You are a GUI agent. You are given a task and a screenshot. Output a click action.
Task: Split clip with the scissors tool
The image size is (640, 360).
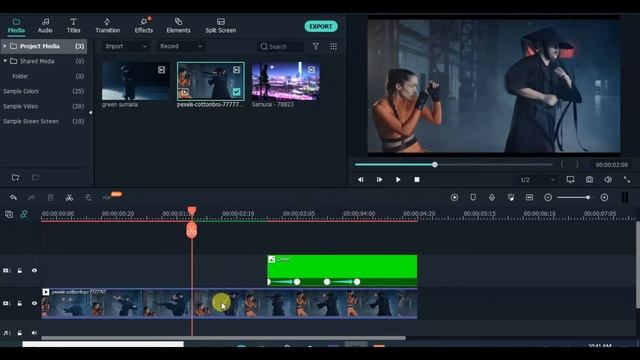pyautogui.click(x=69, y=198)
